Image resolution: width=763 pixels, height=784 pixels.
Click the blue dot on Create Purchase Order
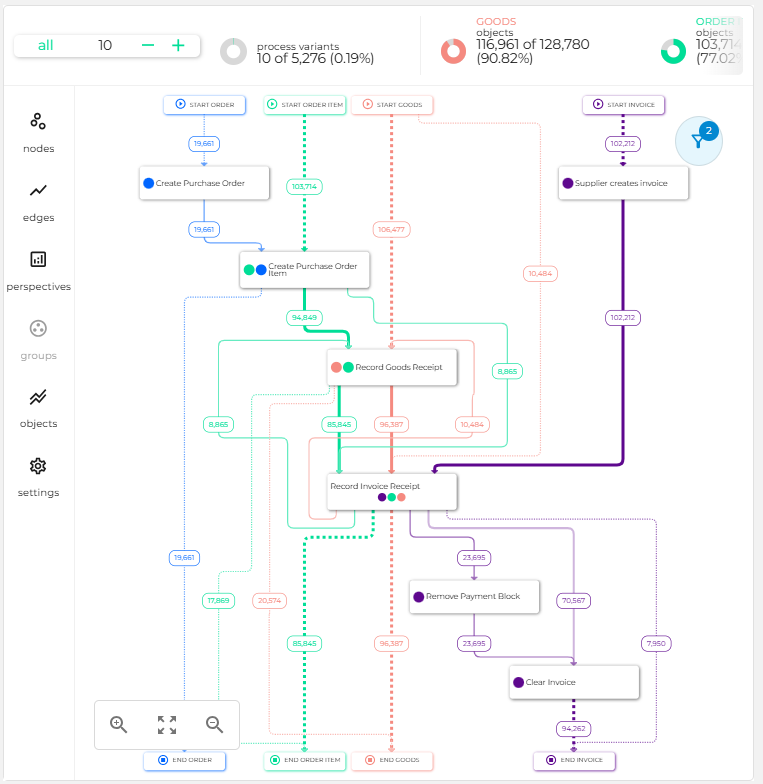tap(148, 183)
